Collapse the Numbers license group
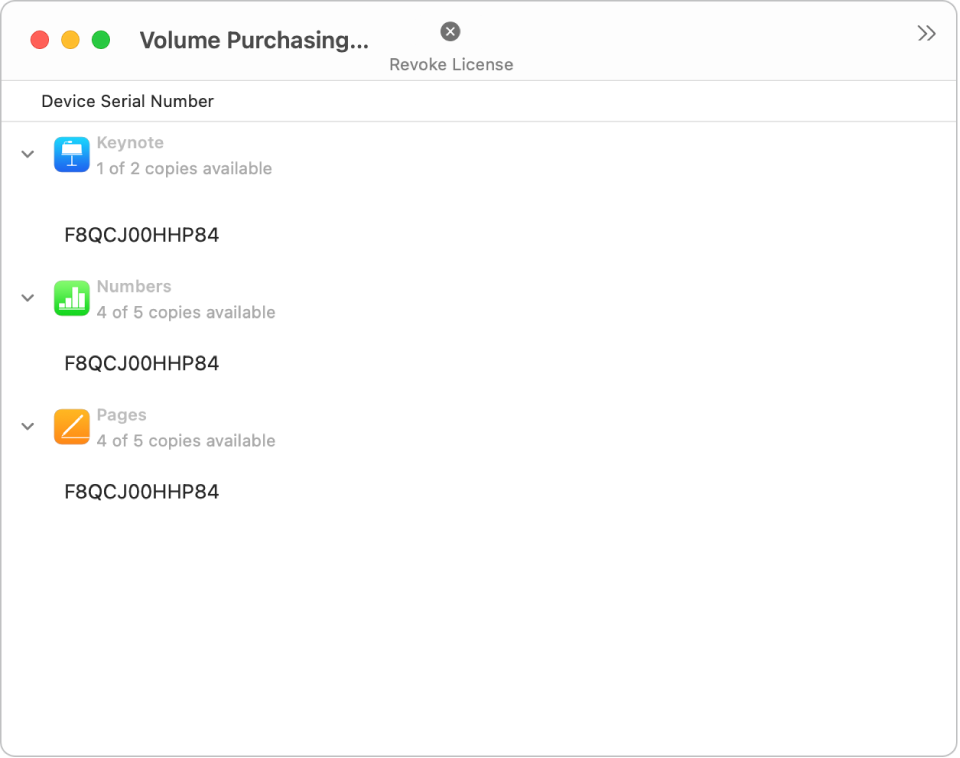The image size is (960, 758). tap(27, 298)
